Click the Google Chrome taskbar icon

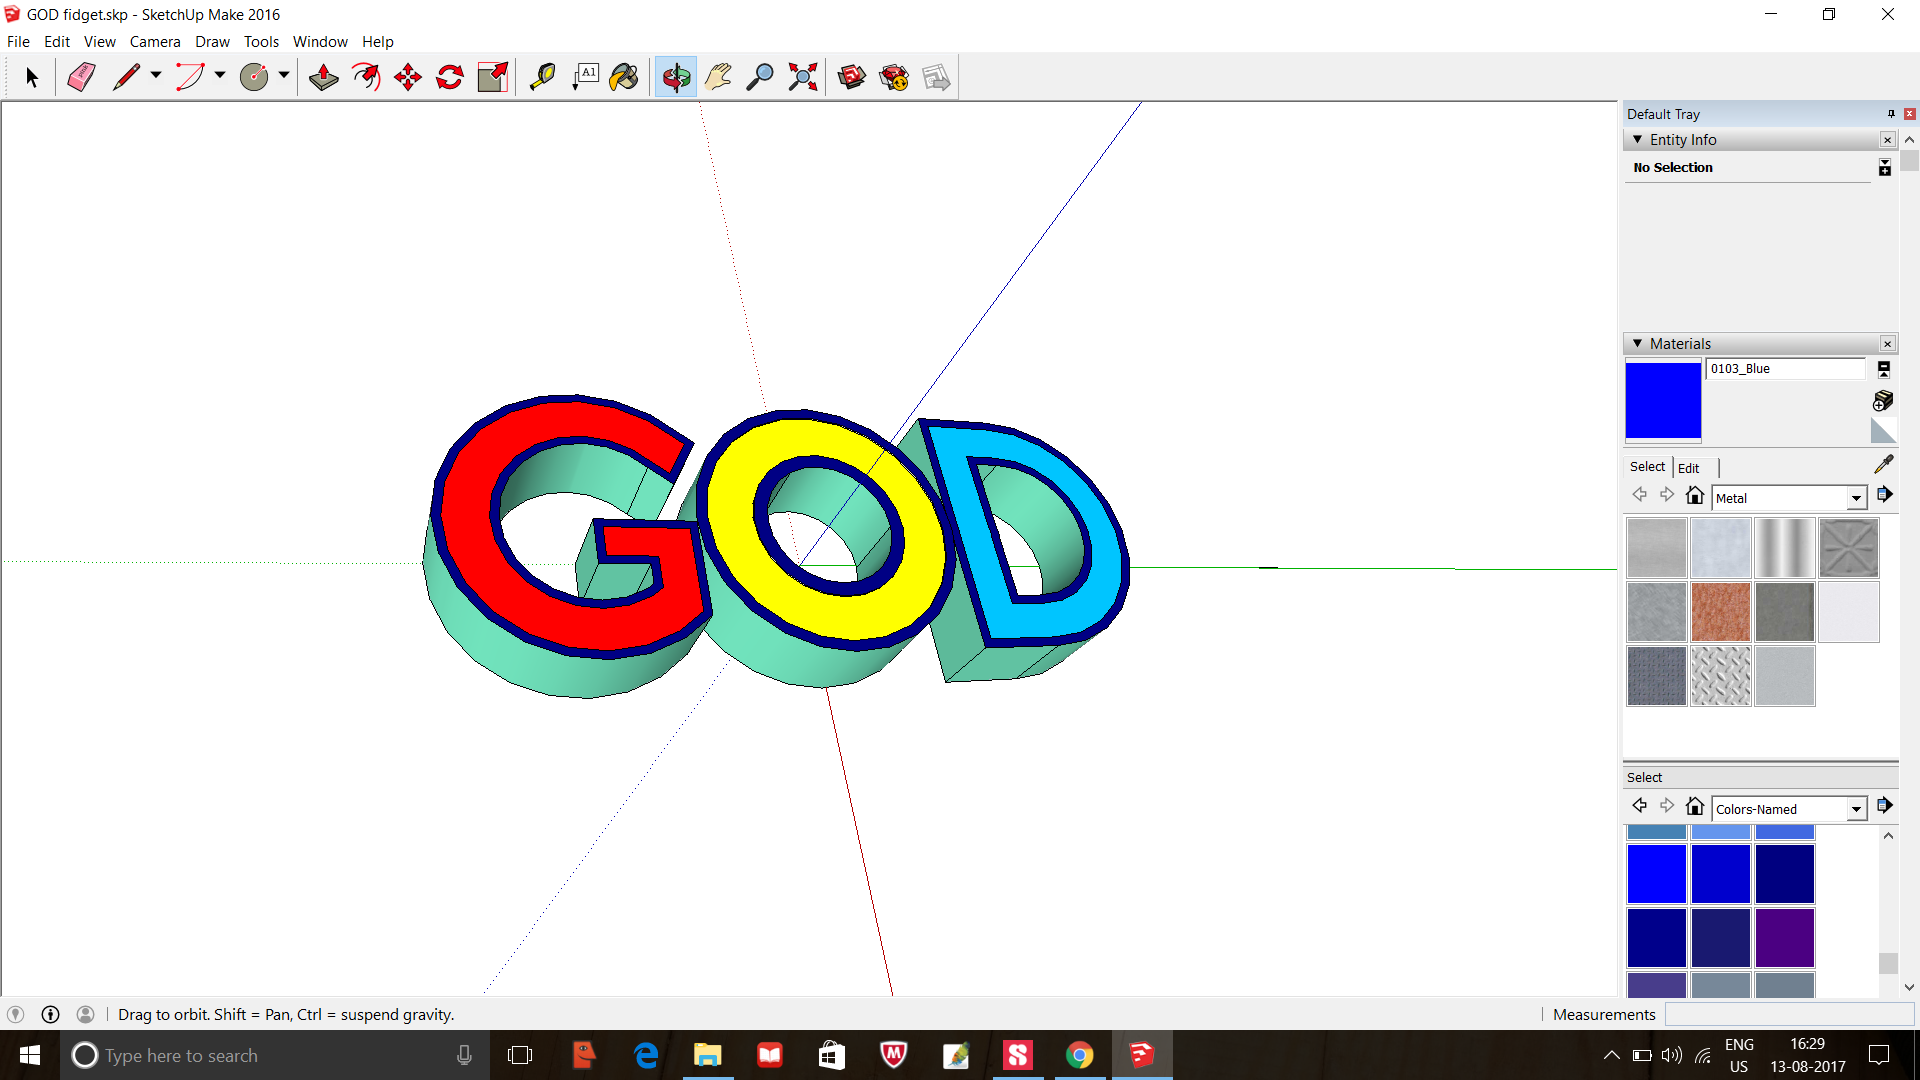tap(1079, 1054)
